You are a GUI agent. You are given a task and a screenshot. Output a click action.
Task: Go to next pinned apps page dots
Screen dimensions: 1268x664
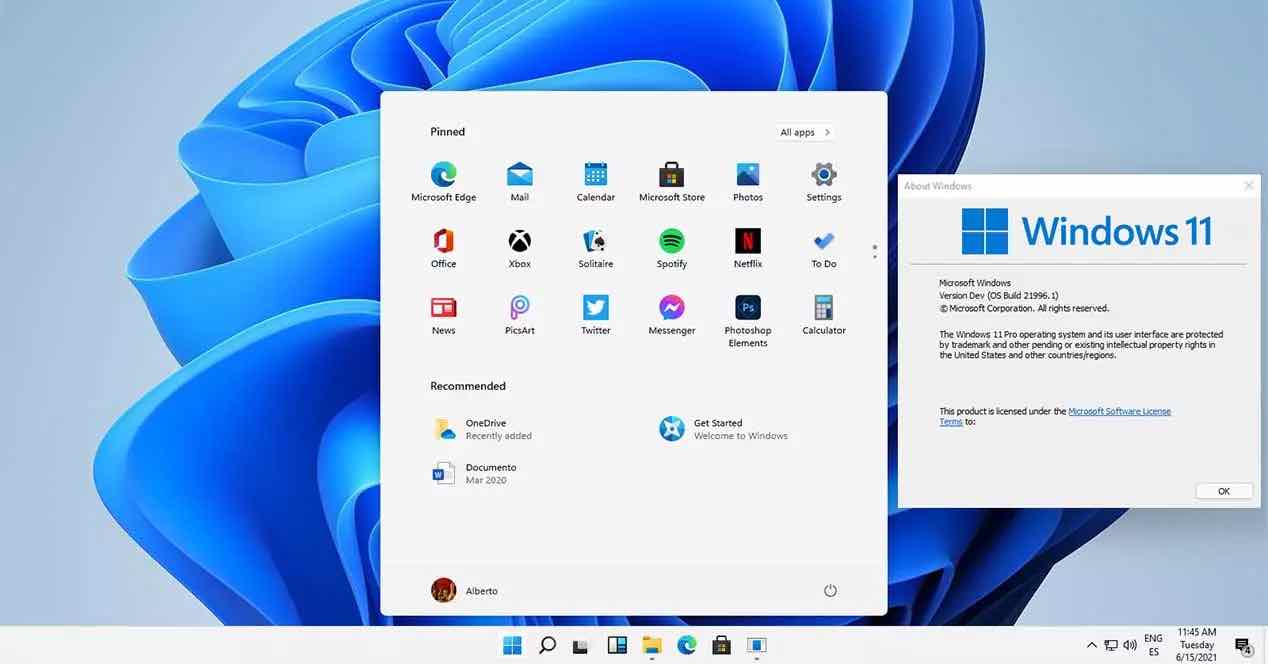[x=875, y=252]
